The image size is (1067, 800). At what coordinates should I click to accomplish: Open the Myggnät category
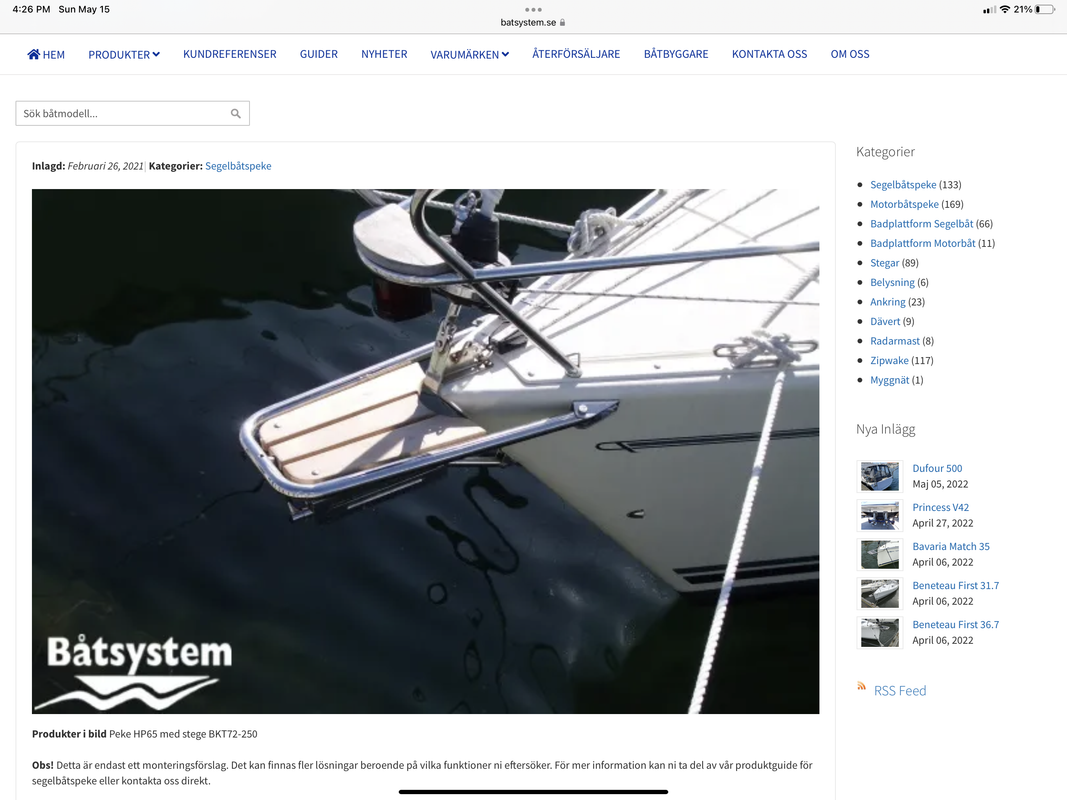[x=889, y=380]
